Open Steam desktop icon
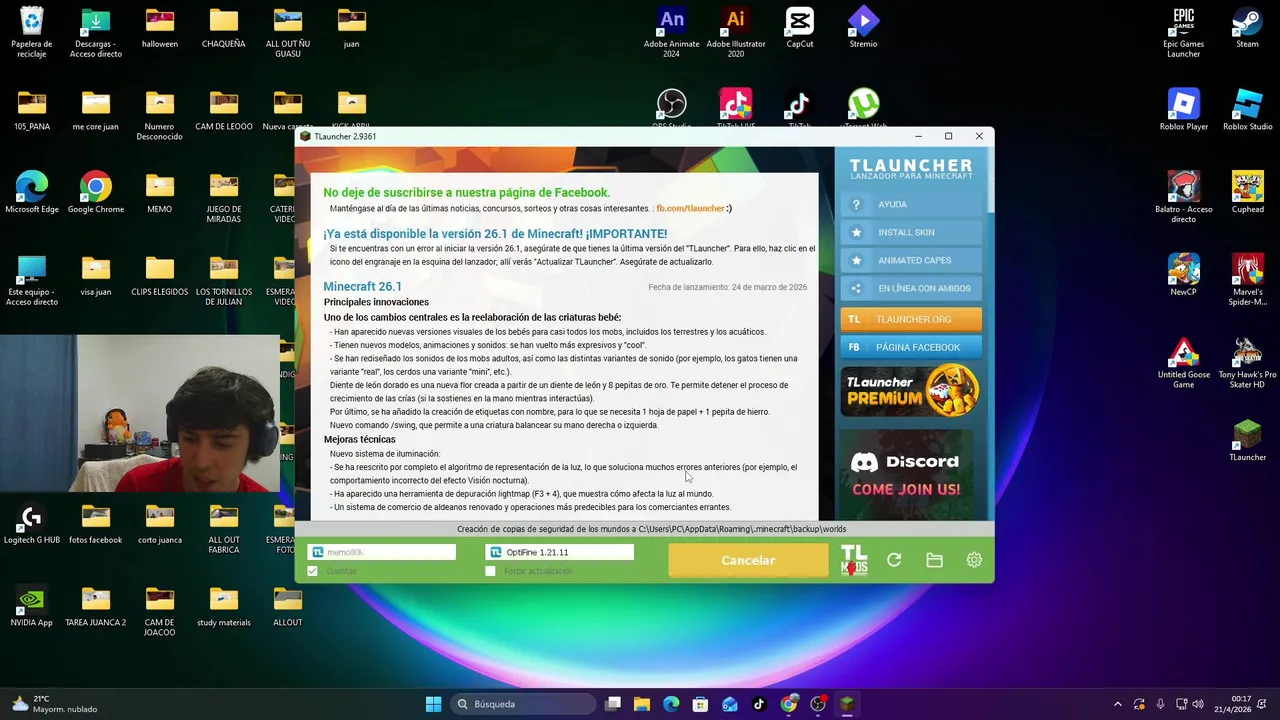The image size is (1280, 720). (x=1247, y=28)
